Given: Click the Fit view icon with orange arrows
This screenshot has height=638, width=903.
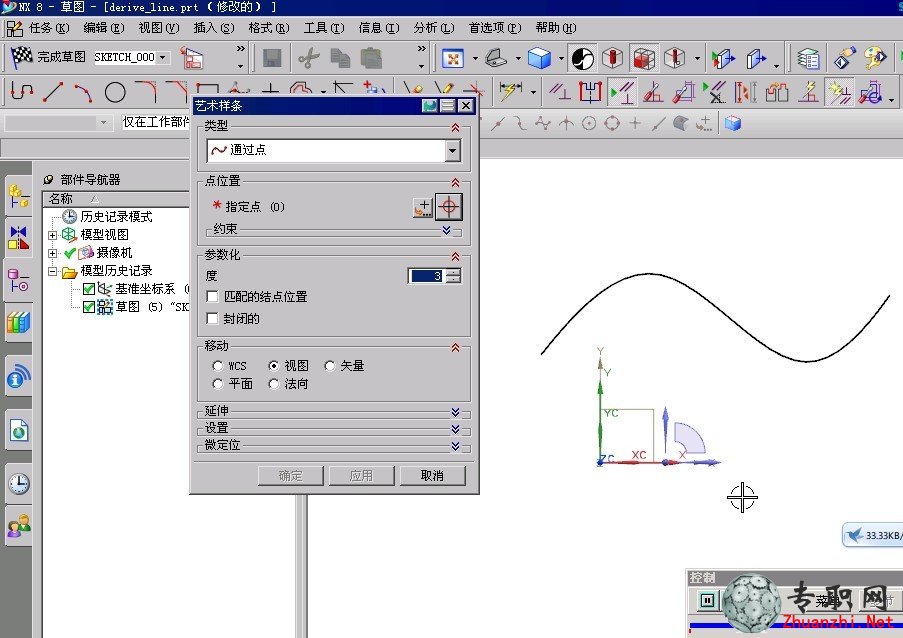Looking at the screenshot, I should pos(453,58).
